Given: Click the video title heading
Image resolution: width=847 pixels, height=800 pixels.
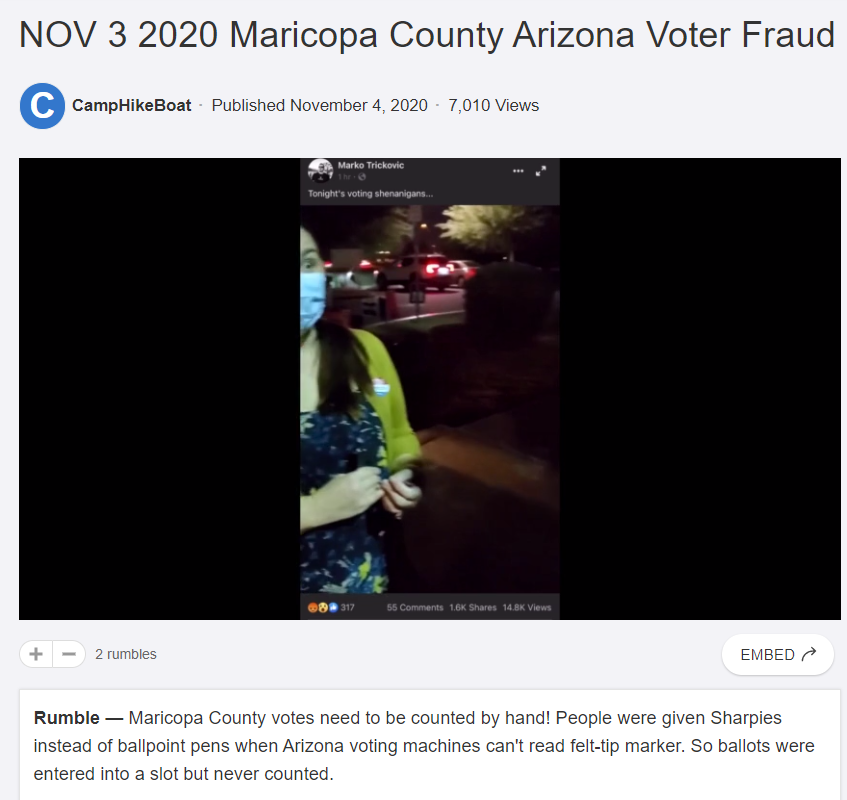Looking at the screenshot, I should tap(427, 35).
